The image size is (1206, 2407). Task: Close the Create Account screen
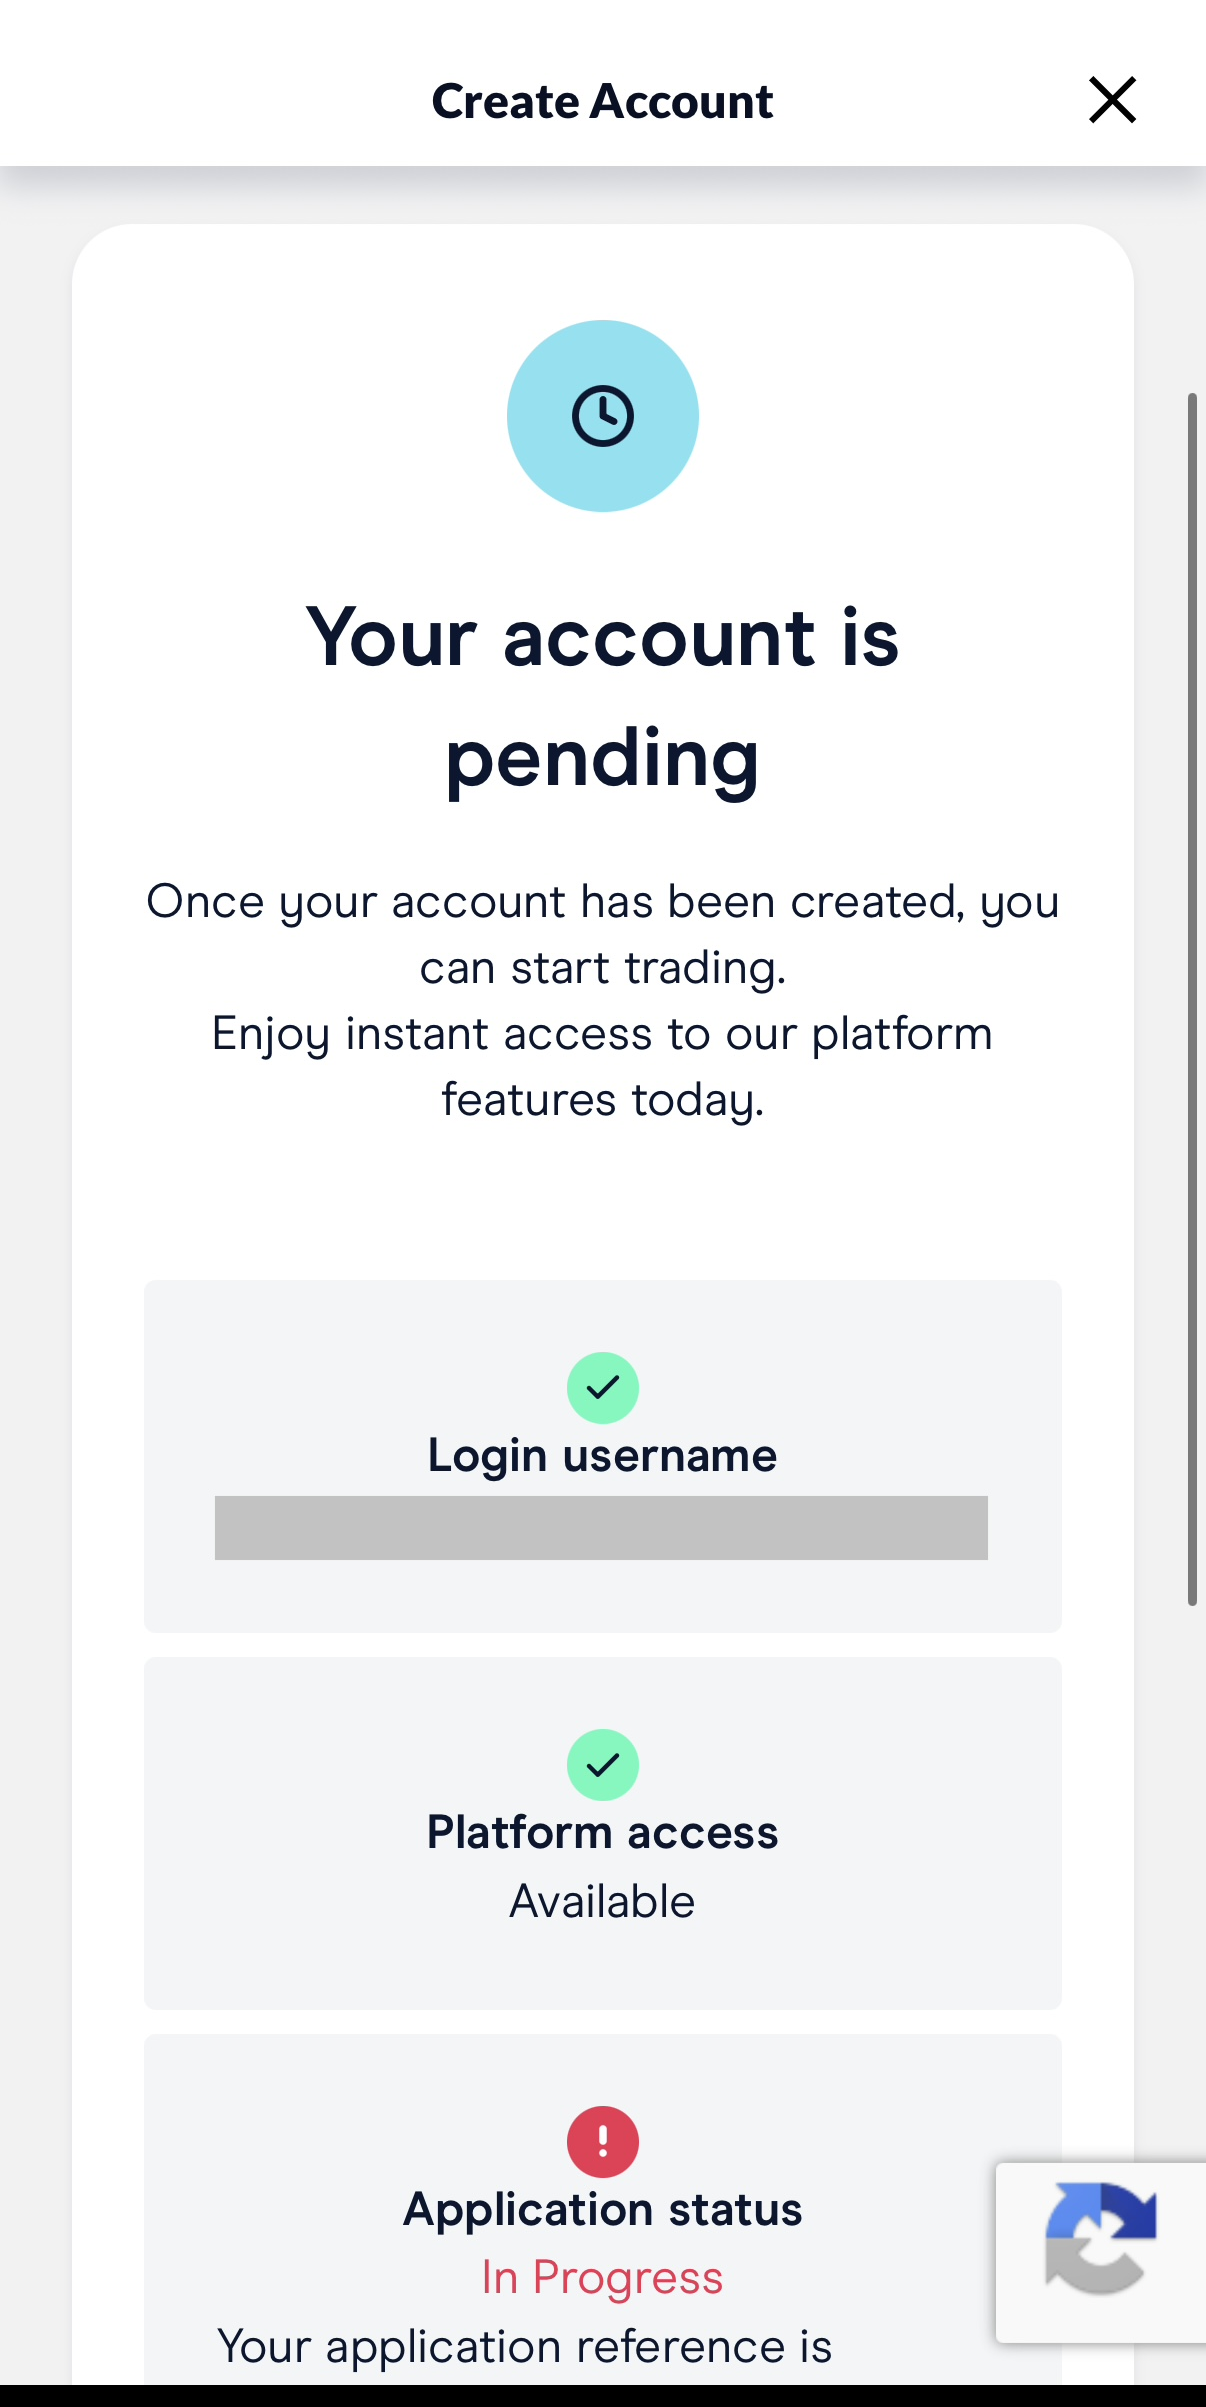point(1111,99)
